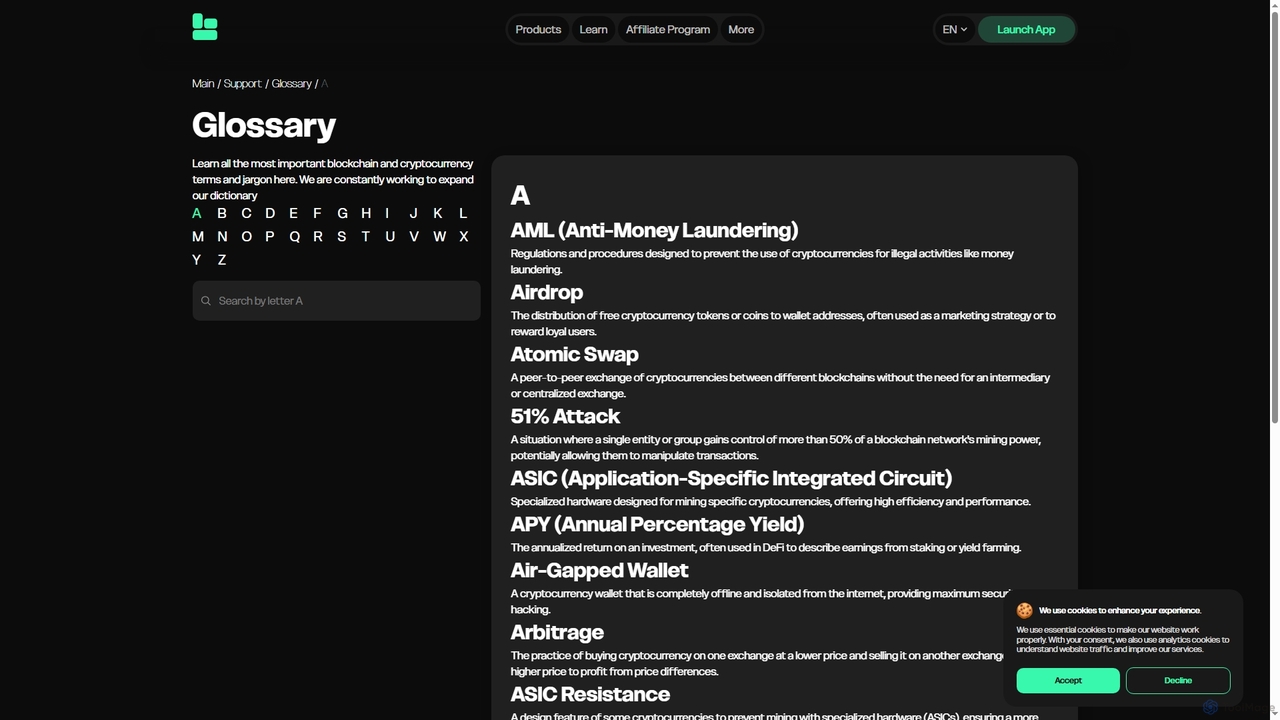
Task: Click the 51% Attack term heading
Action: point(565,417)
